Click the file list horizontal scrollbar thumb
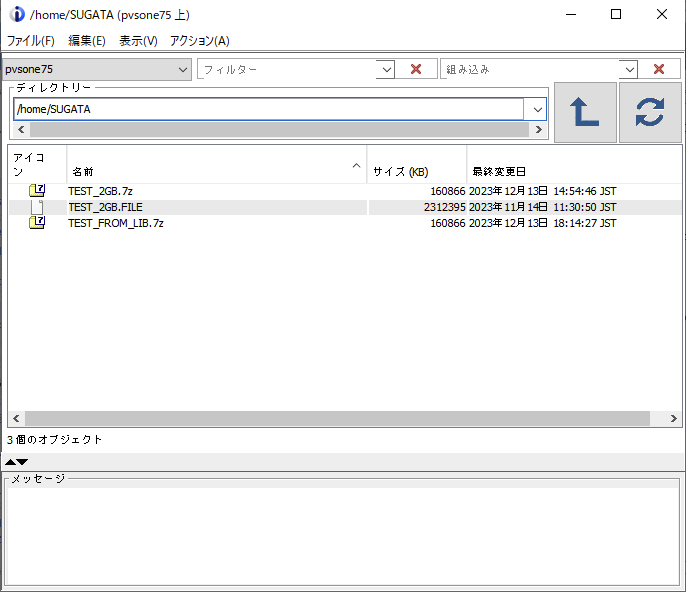This screenshot has width=686, height=592. click(337, 418)
